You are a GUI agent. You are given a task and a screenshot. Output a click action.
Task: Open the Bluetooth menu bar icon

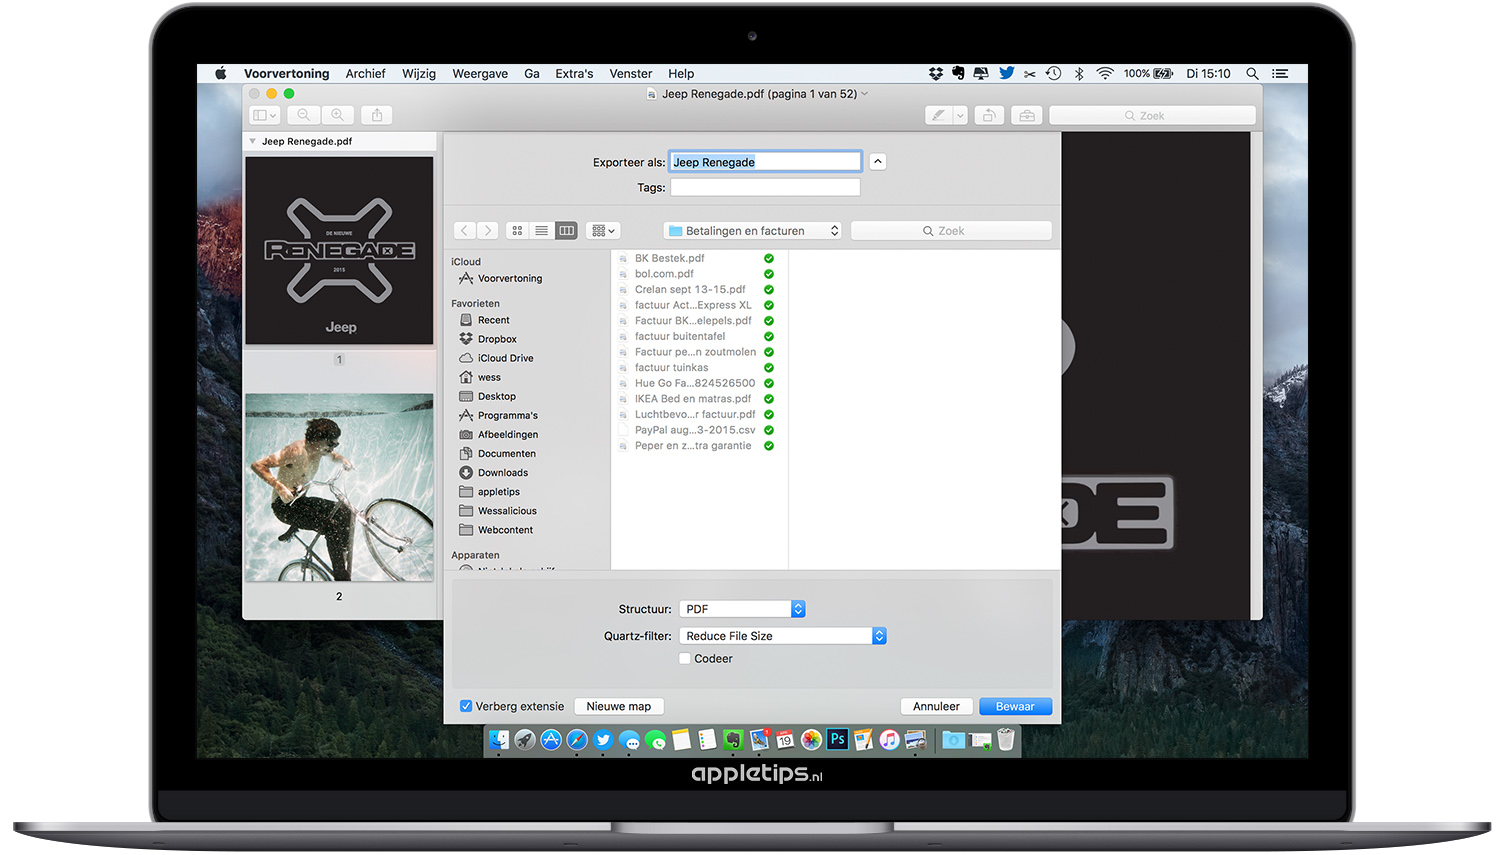(x=1079, y=74)
